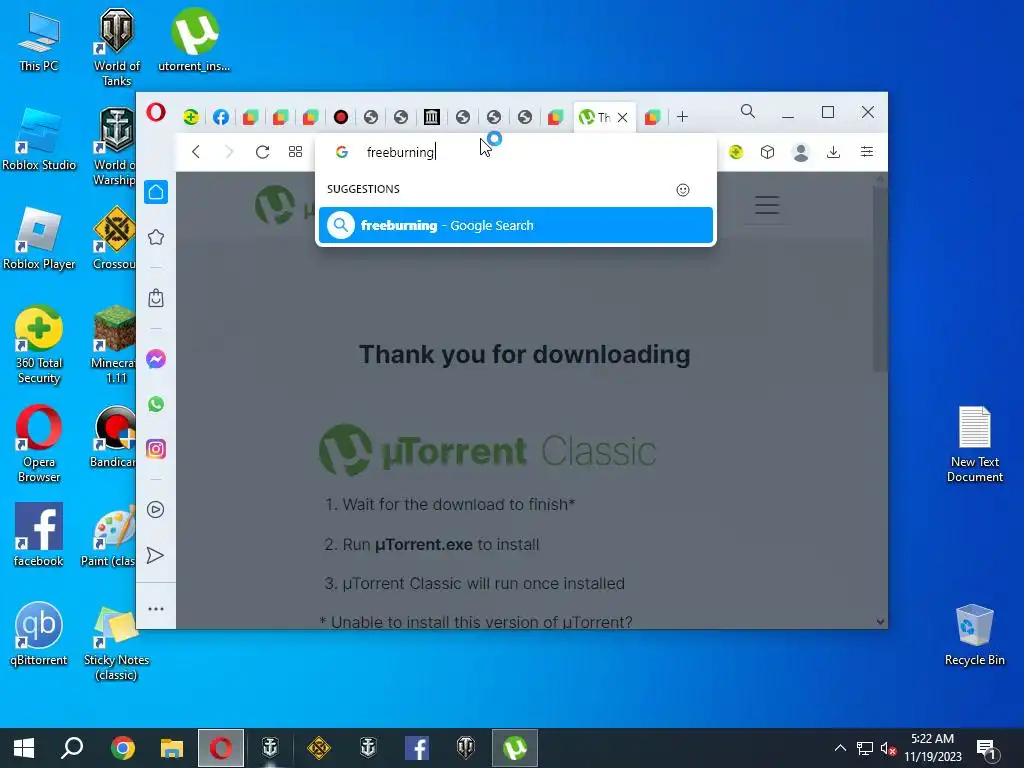Open Messenger in the Opera sidebar

156,359
